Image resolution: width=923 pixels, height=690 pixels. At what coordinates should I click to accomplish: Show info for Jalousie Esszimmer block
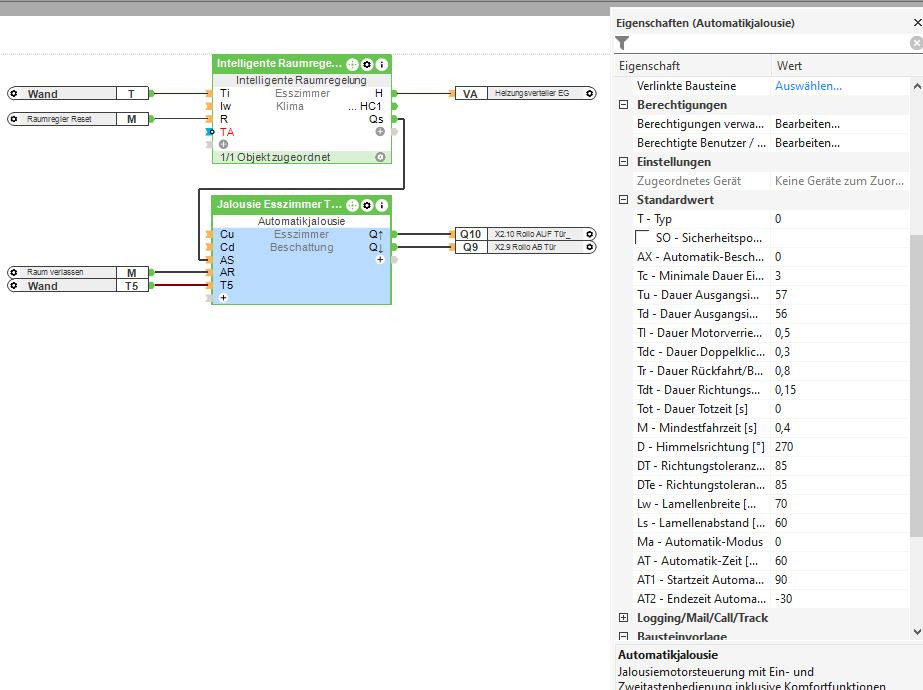[x=381, y=205]
